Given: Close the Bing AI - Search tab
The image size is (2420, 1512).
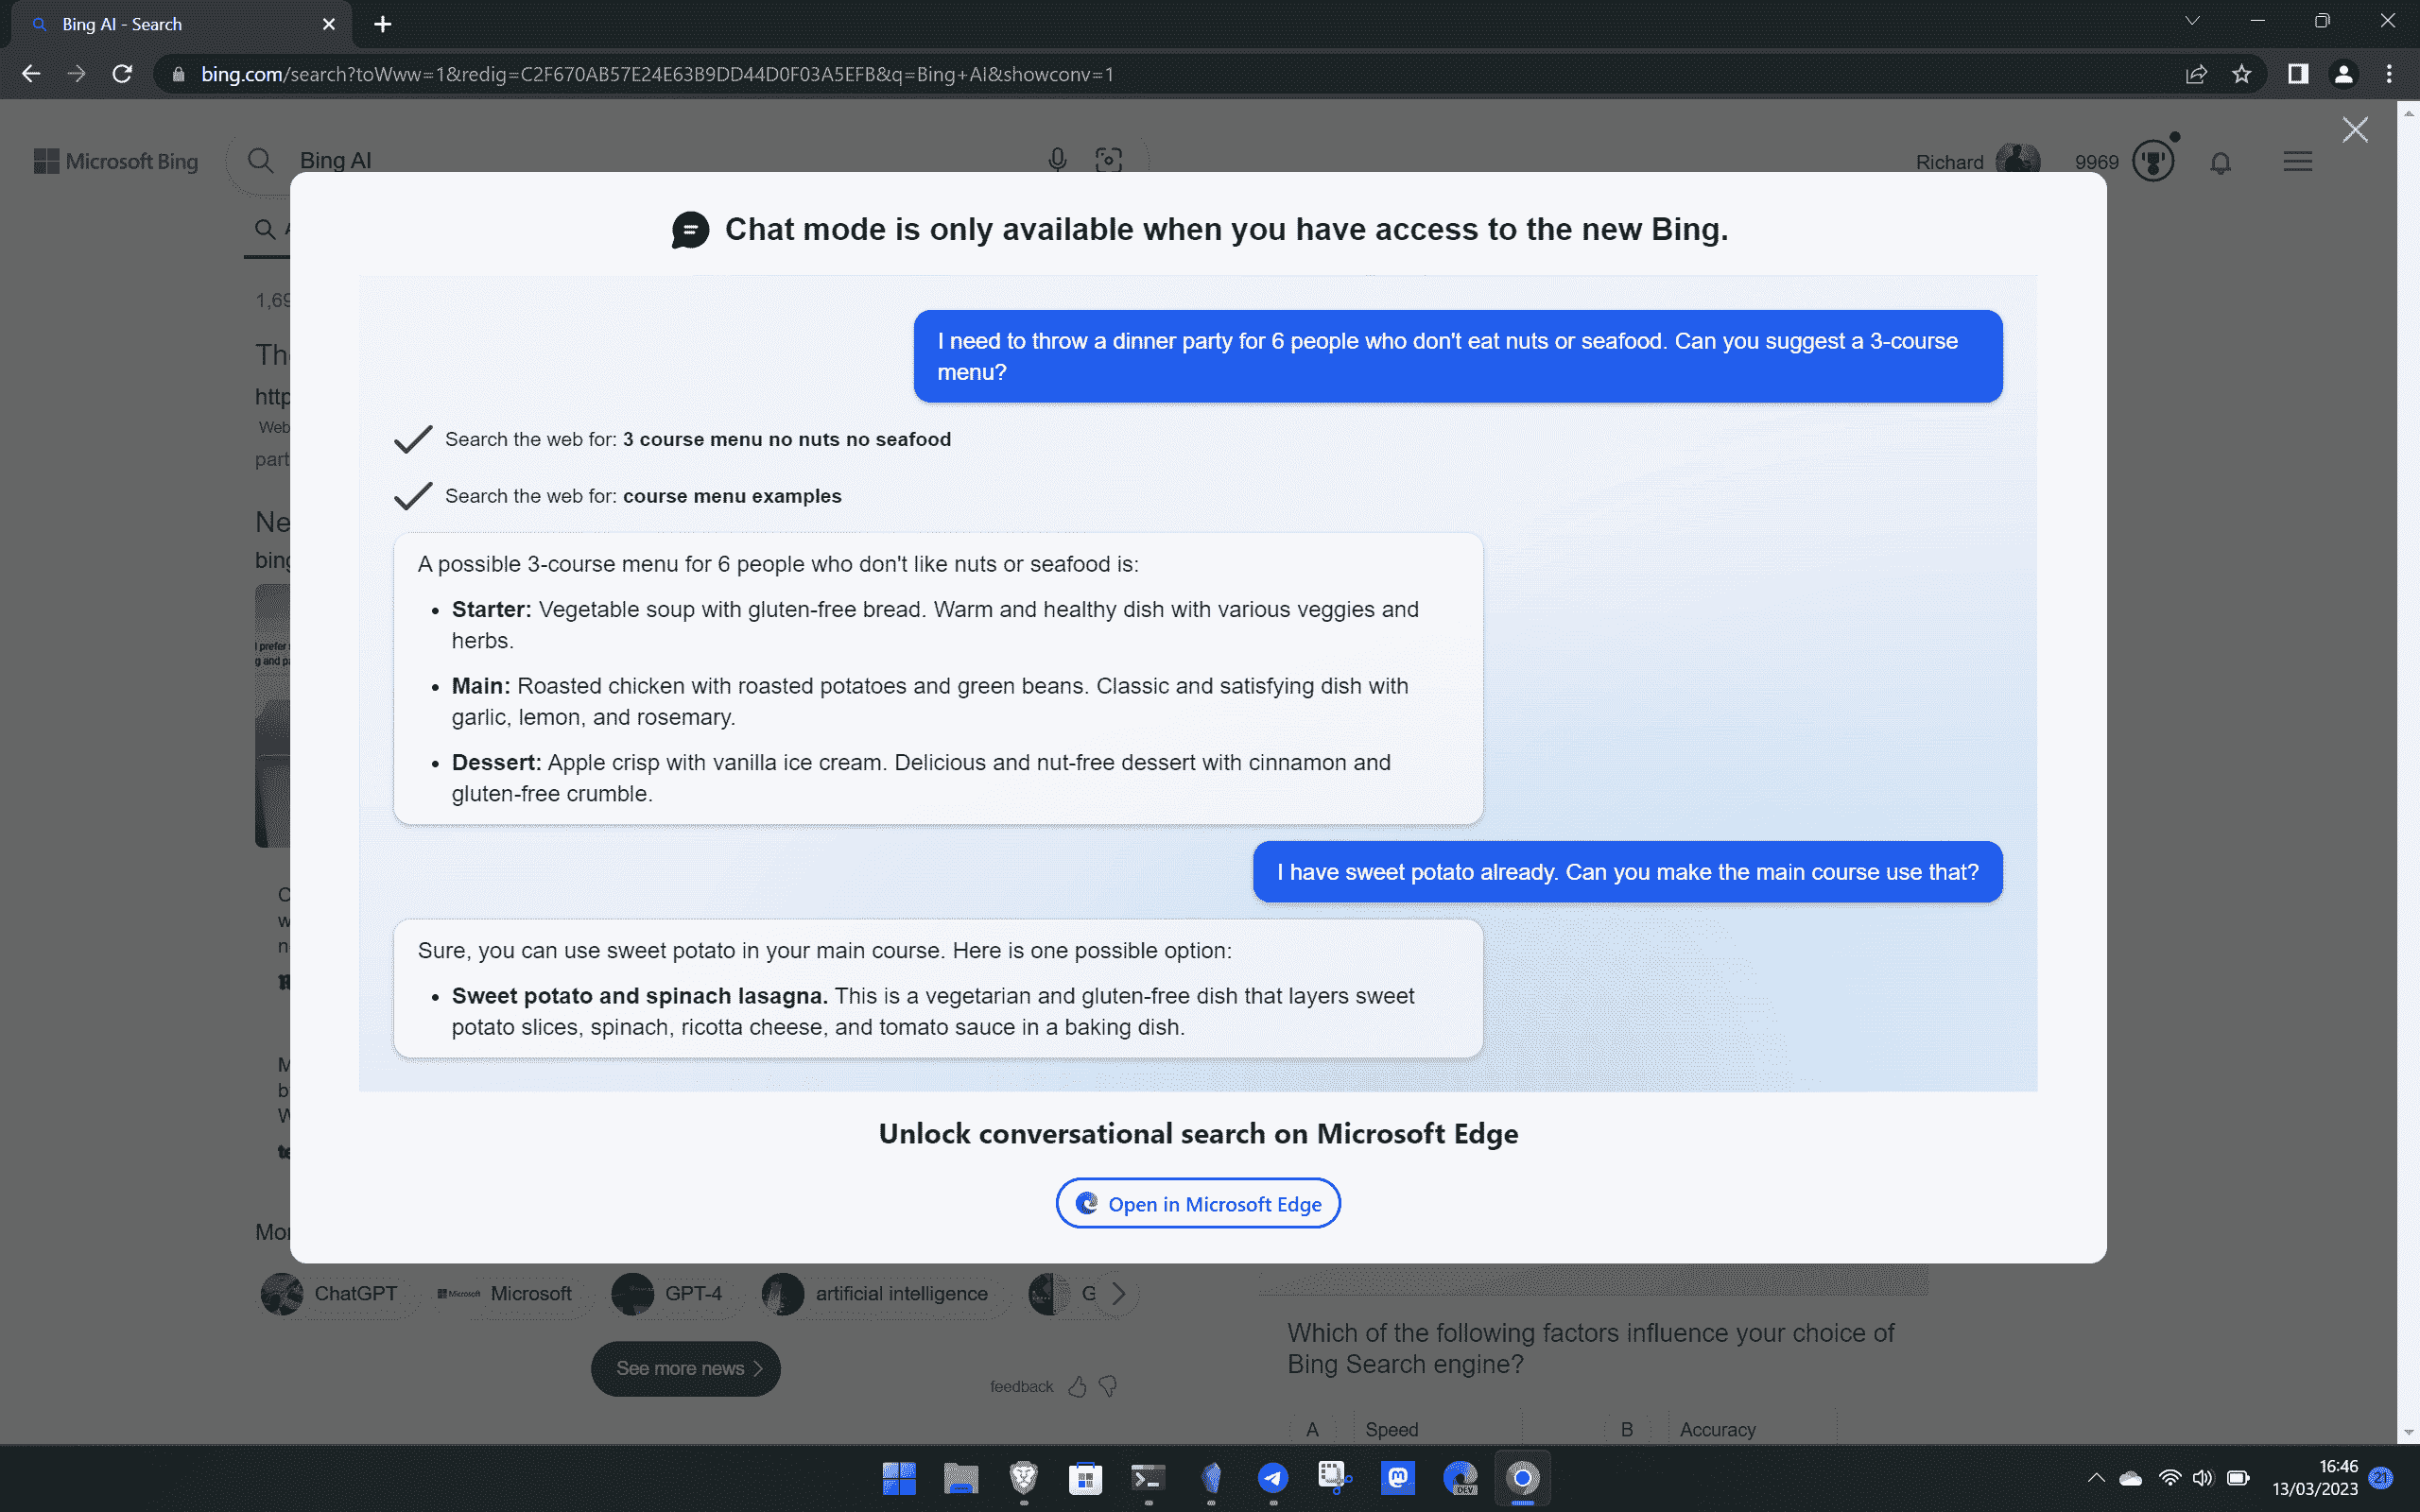Looking at the screenshot, I should point(328,24).
